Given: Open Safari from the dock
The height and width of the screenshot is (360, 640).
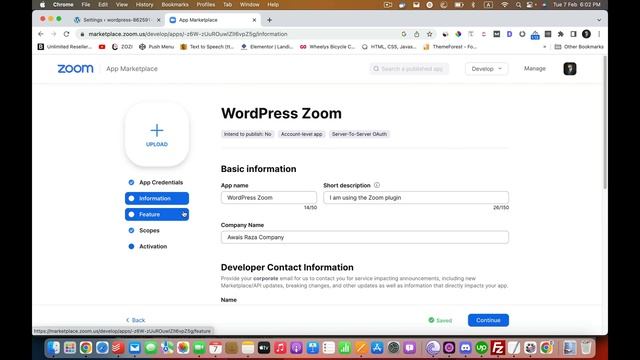Looking at the screenshot, I should 102,348.
